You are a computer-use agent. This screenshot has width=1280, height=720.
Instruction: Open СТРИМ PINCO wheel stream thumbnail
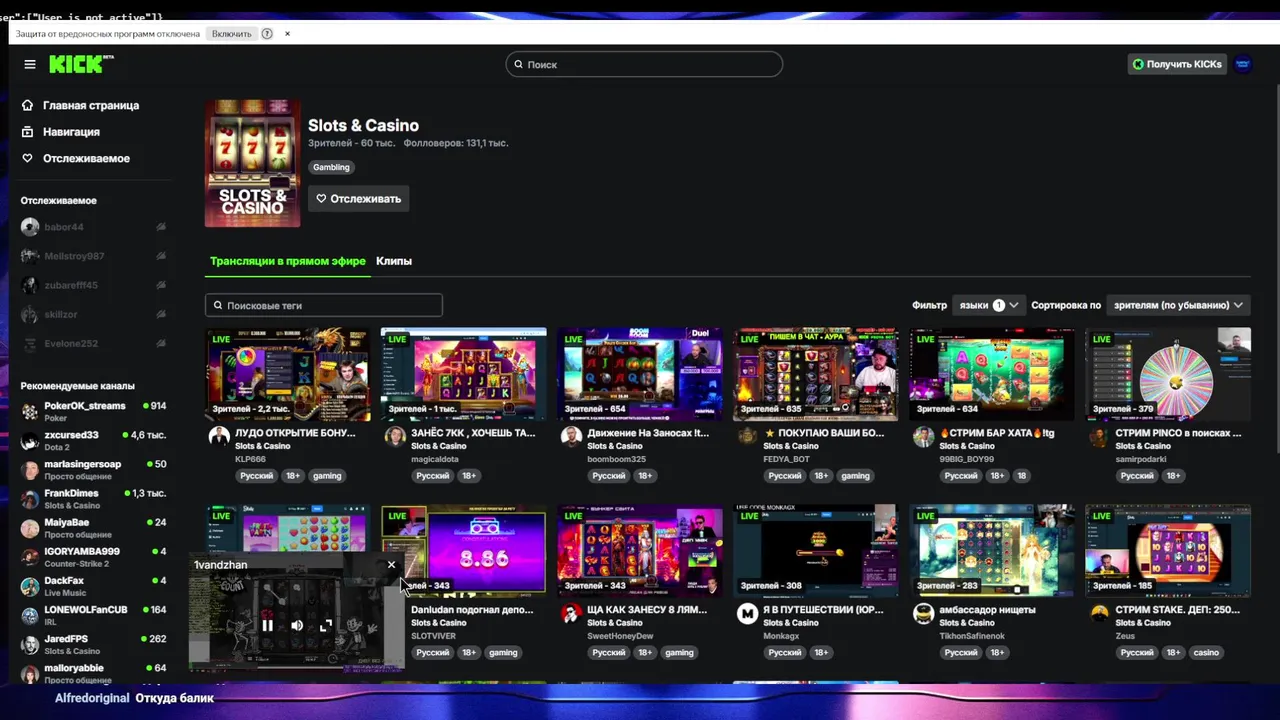coord(1168,374)
